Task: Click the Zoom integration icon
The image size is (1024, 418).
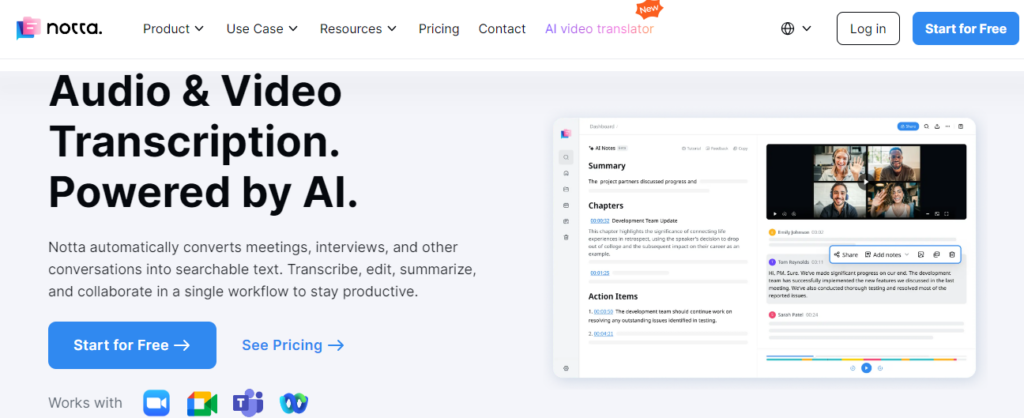Action: (x=157, y=403)
